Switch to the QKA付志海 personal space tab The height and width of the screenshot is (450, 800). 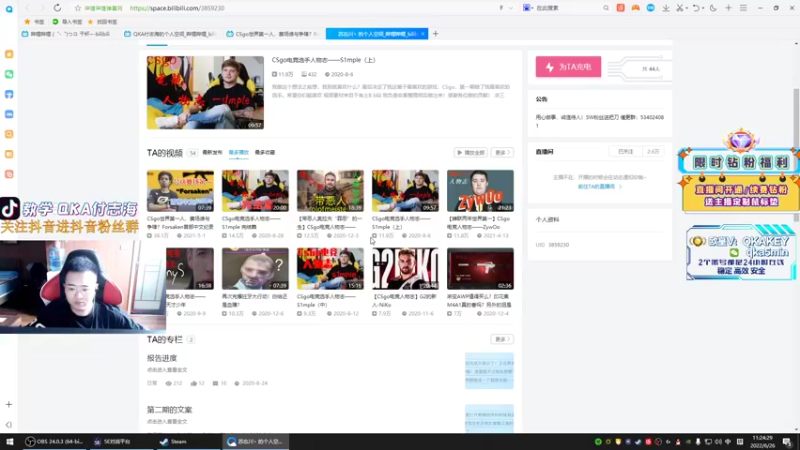170,34
